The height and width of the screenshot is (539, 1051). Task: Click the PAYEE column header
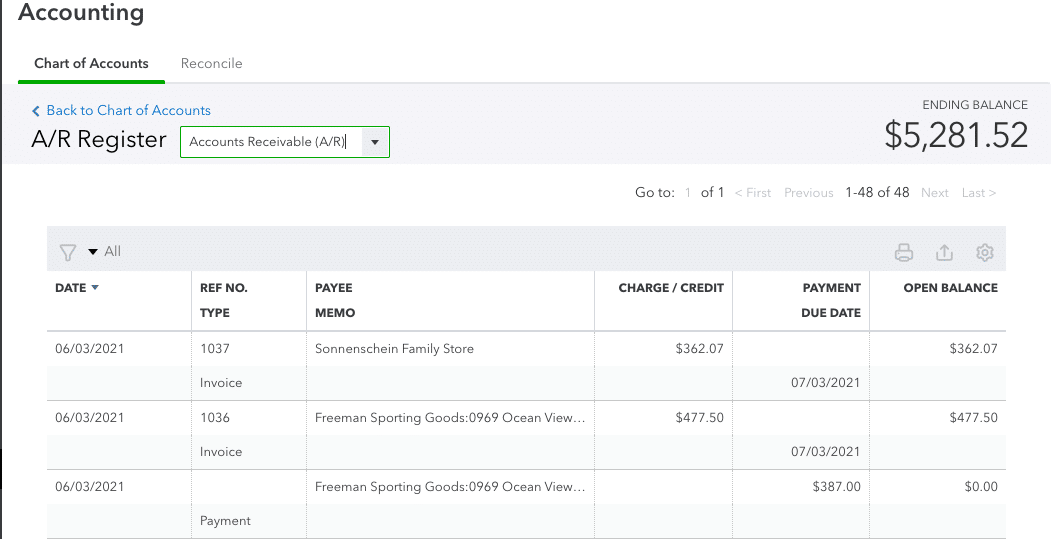click(x=333, y=288)
